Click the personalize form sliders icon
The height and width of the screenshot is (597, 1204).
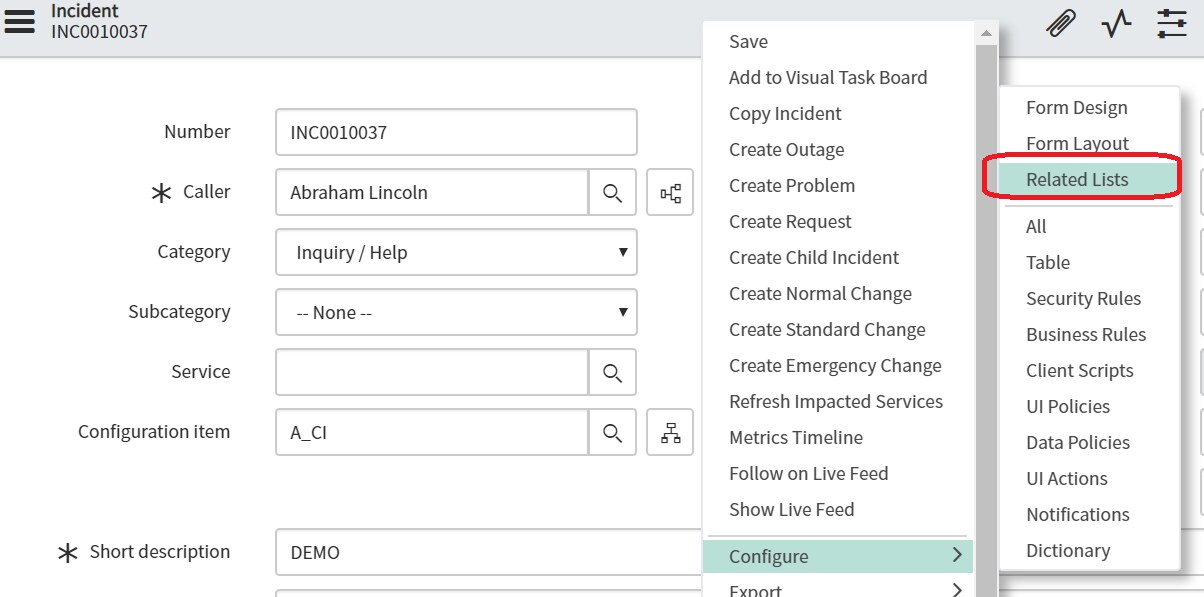(1171, 23)
